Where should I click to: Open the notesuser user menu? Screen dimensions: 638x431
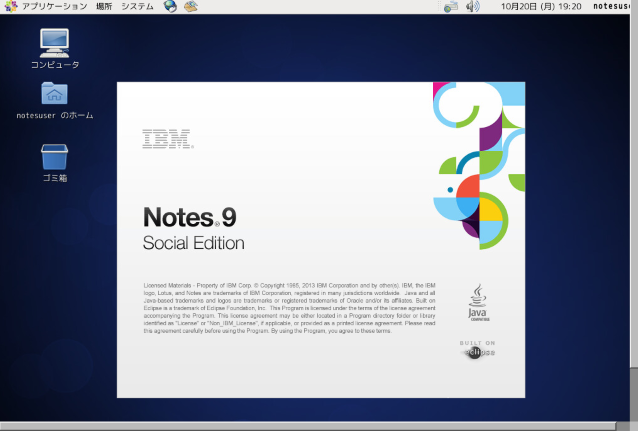coord(611,7)
